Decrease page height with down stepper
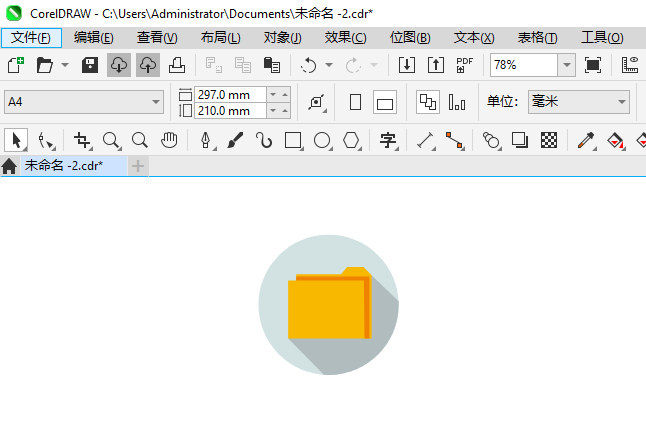646x435 pixels. (273, 111)
